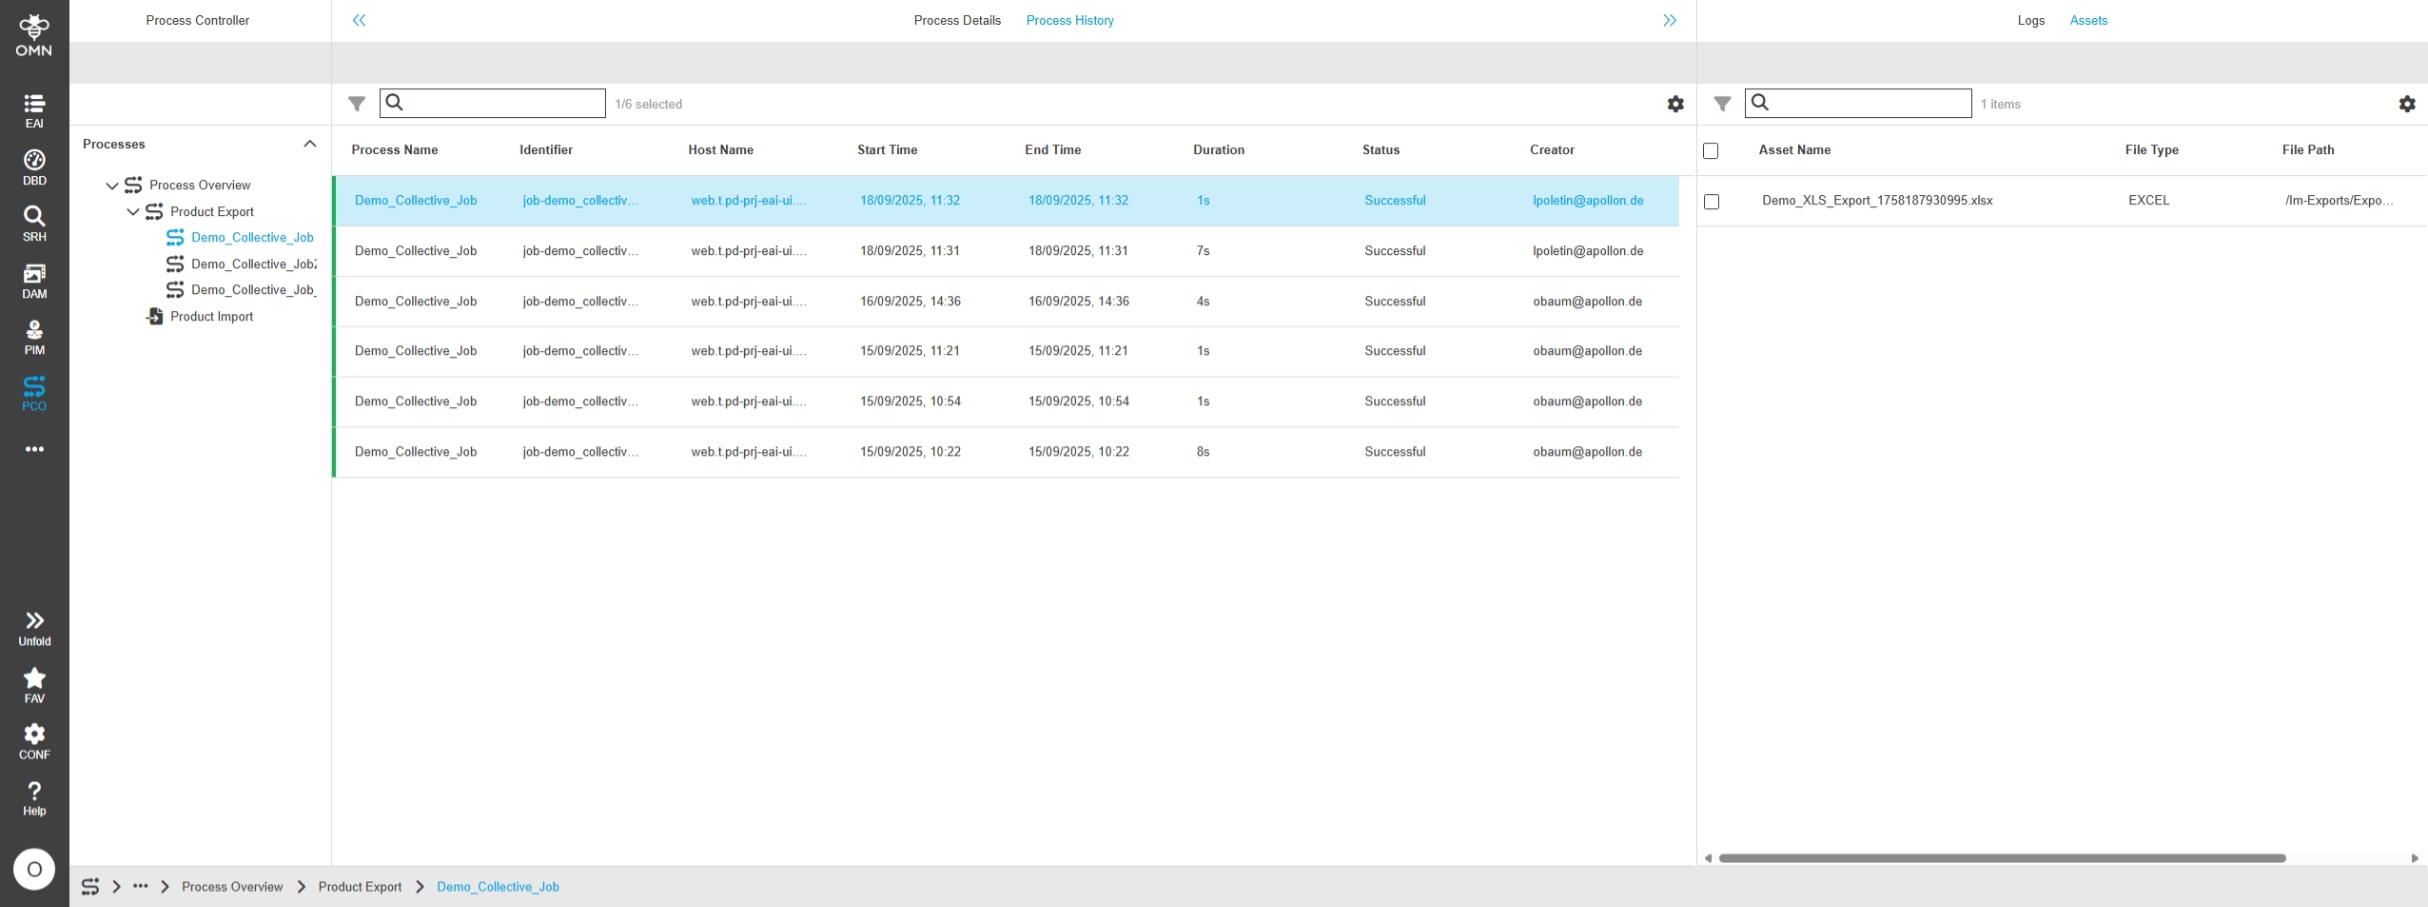The image size is (2428, 907).
Task: Open the EAI module in sidebar
Action: click(34, 110)
